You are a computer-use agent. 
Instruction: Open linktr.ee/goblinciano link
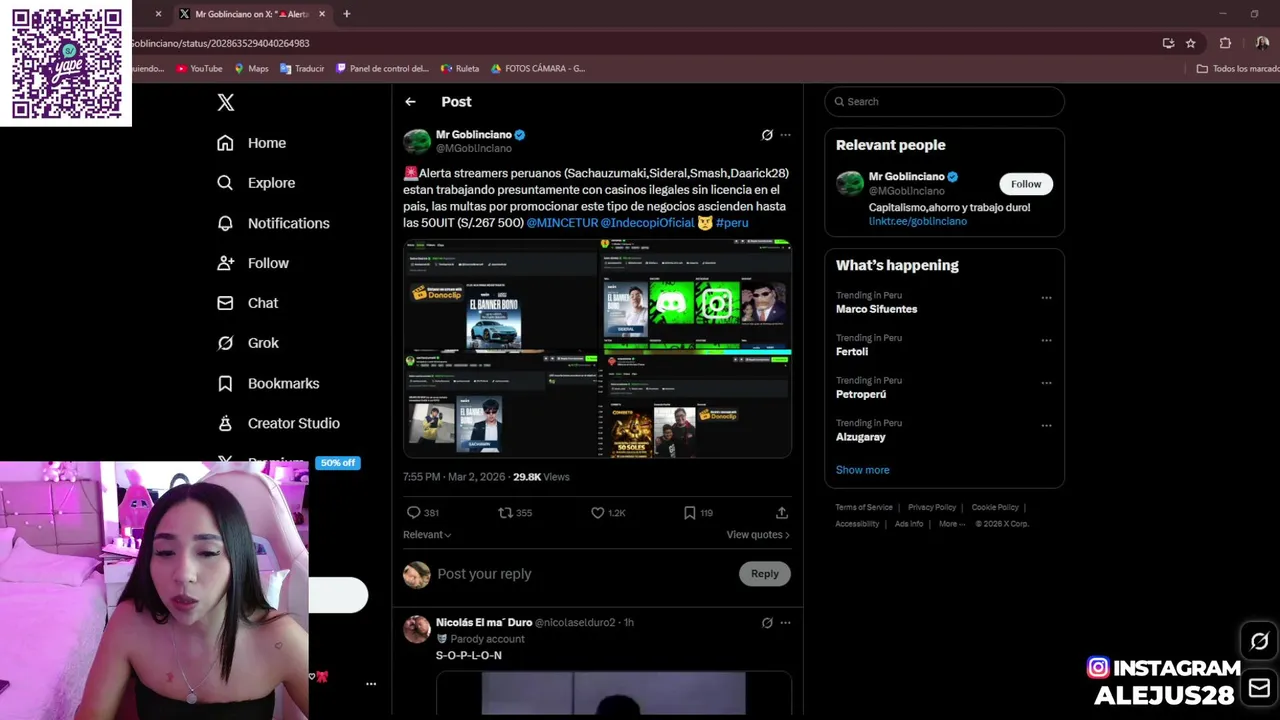point(918,221)
